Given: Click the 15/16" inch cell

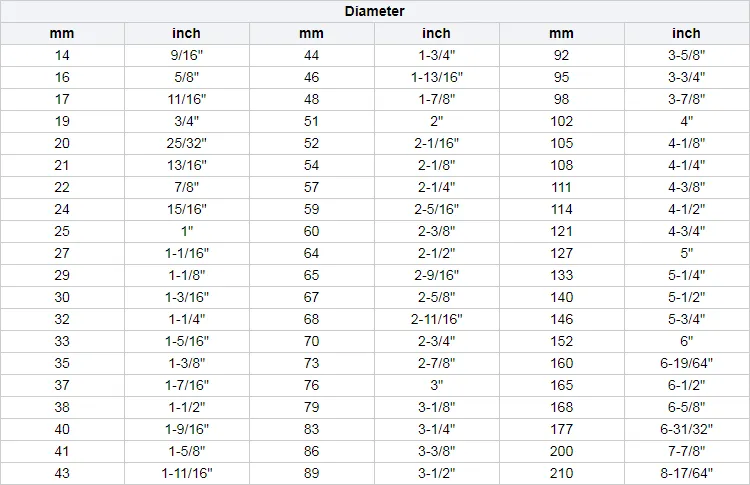Looking at the screenshot, I should point(187,209).
